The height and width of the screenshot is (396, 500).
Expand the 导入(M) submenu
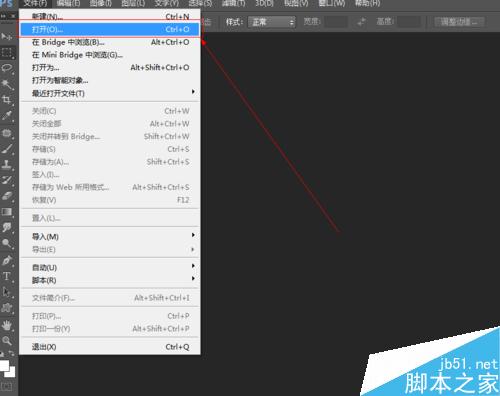110,236
